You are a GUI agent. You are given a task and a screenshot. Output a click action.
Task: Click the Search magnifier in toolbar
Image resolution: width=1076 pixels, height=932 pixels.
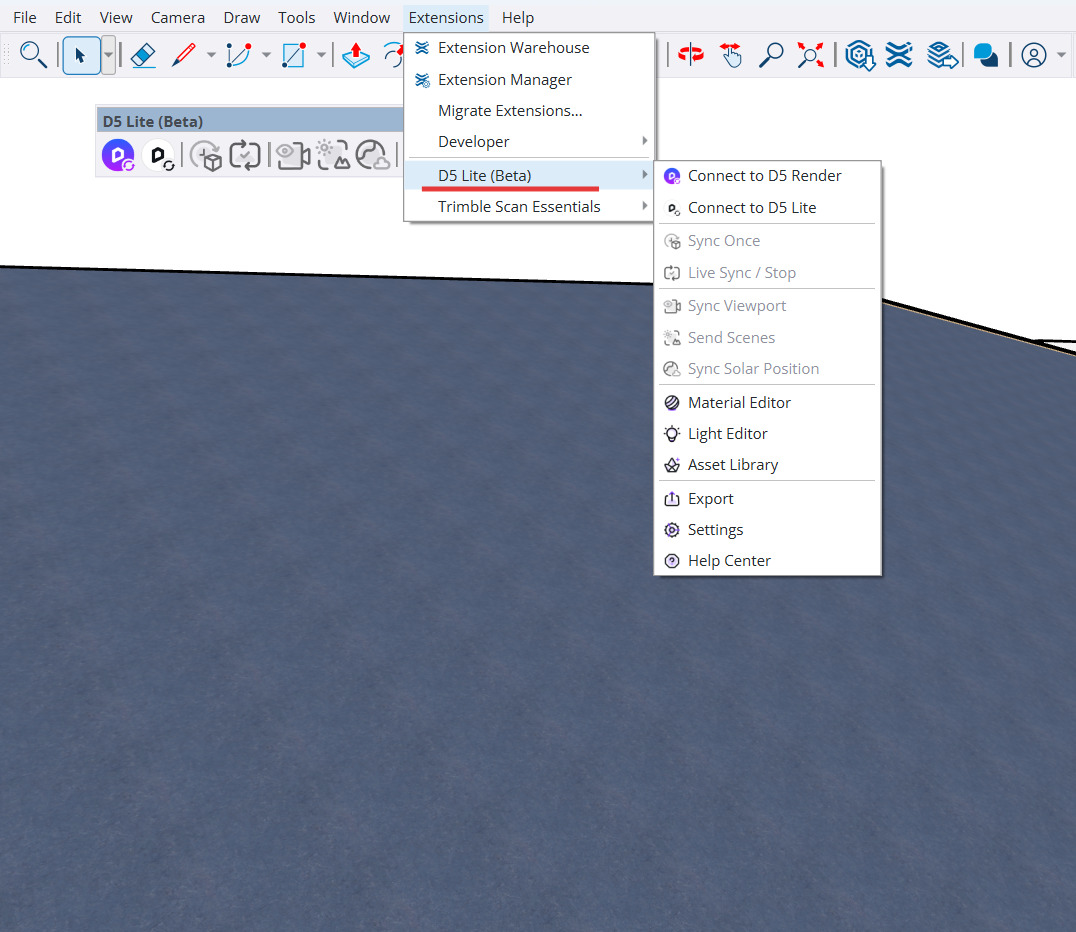[x=33, y=55]
